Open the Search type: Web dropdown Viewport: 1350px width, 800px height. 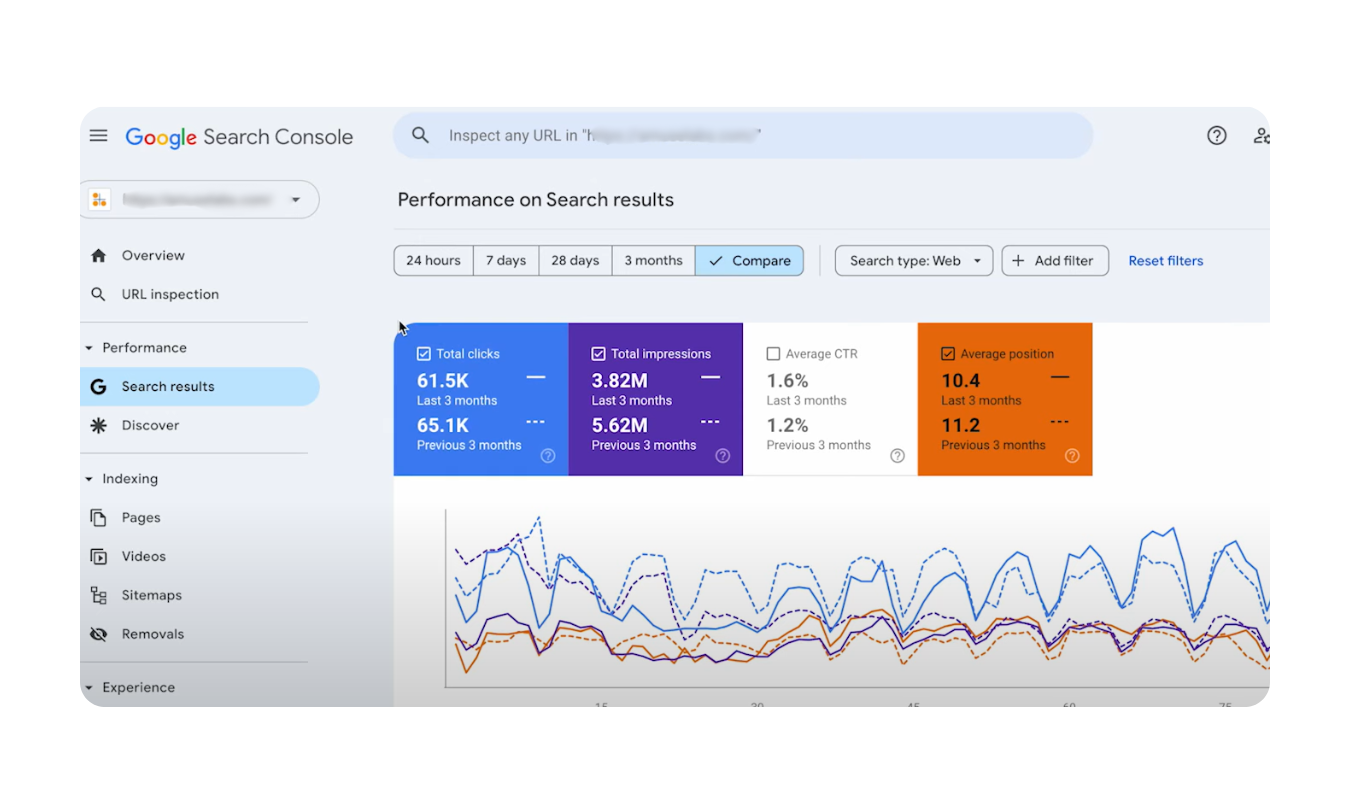[914, 260]
